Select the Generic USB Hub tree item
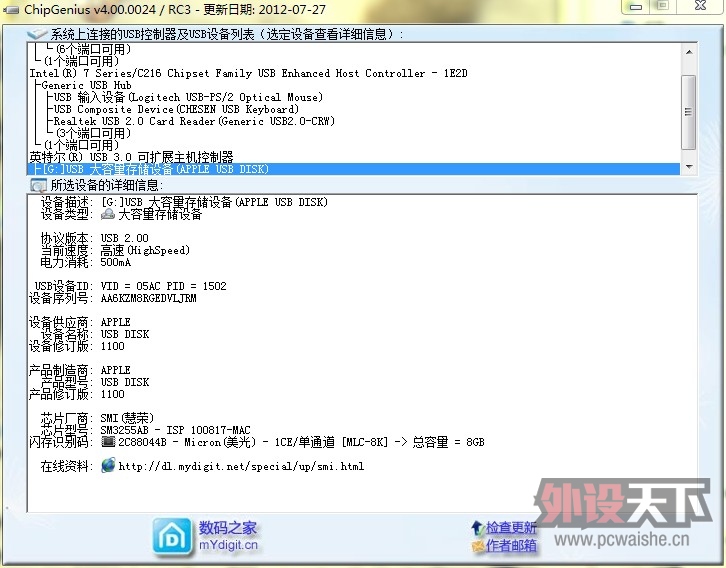 coord(86,85)
